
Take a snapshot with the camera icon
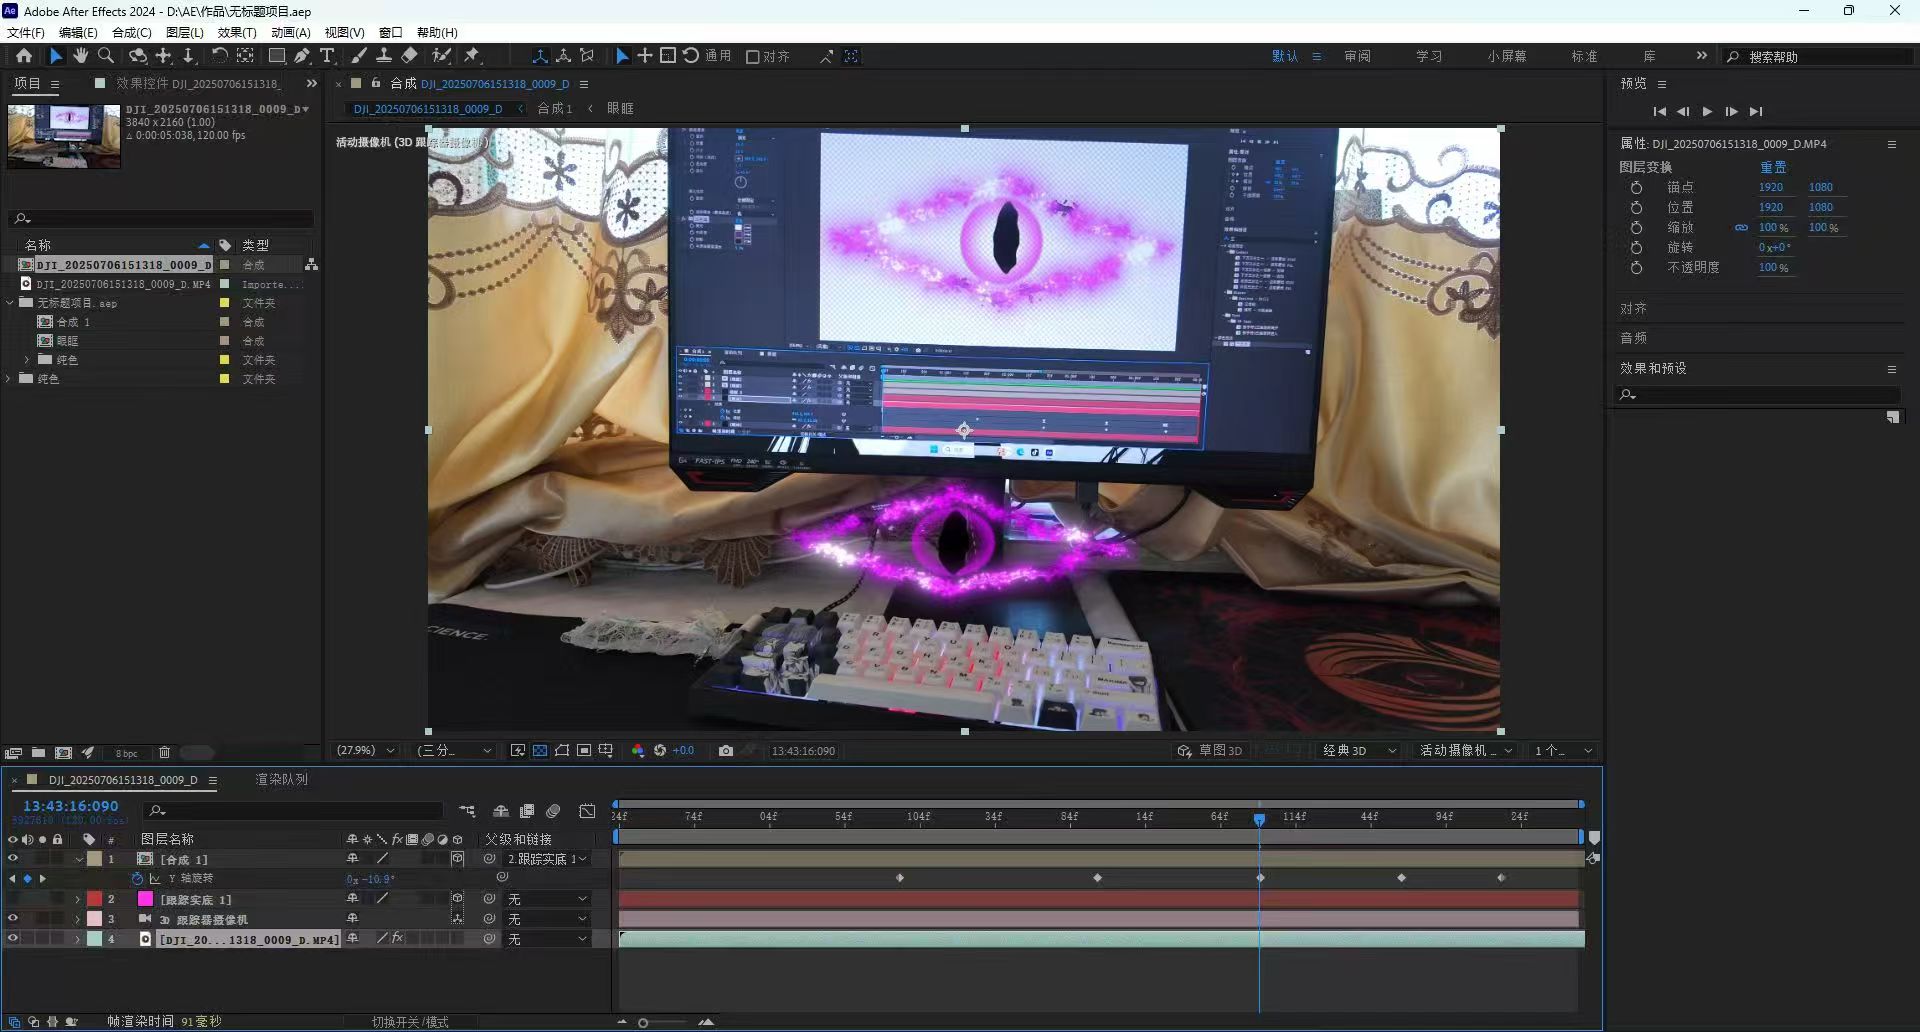pos(726,751)
